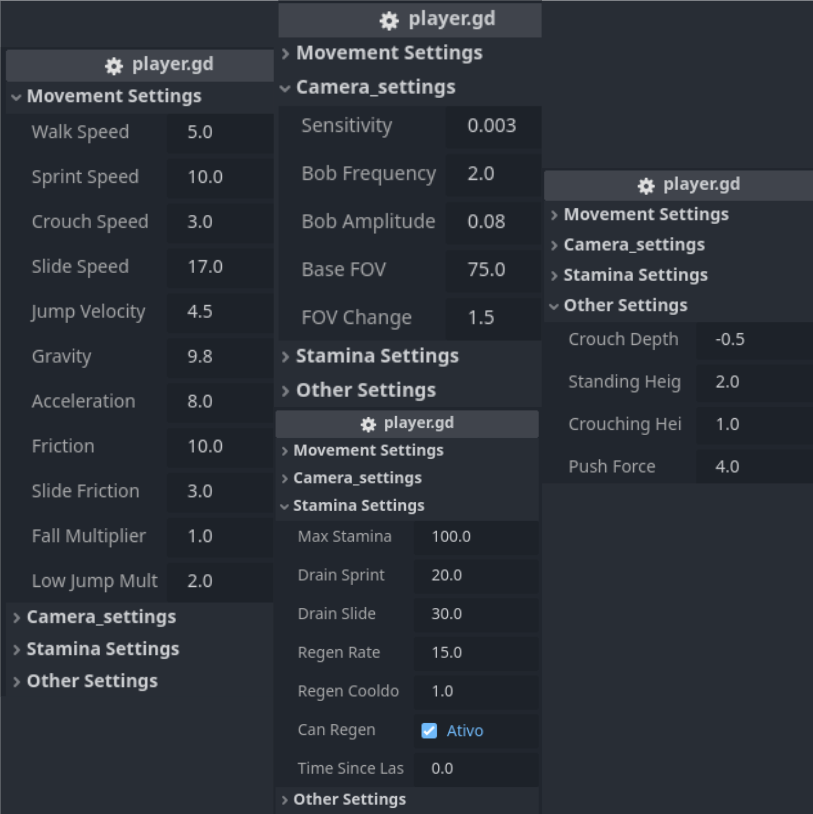Image resolution: width=813 pixels, height=814 pixels.
Task: Click the Max Stamina 100.0 field
Action: [x=475, y=537]
